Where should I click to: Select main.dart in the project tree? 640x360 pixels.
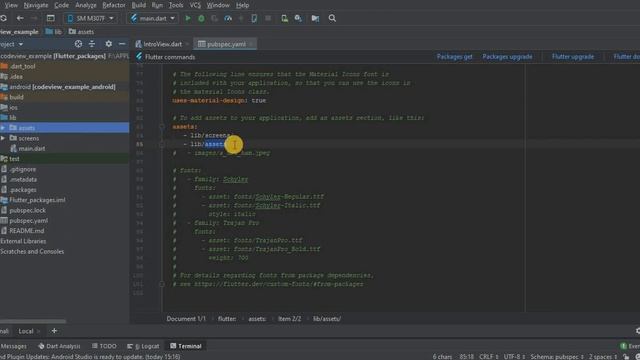(x=32, y=149)
